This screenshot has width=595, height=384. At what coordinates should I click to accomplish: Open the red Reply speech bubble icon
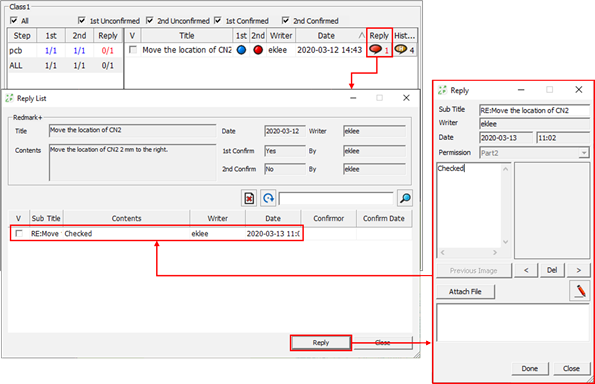pyautogui.click(x=375, y=49)
